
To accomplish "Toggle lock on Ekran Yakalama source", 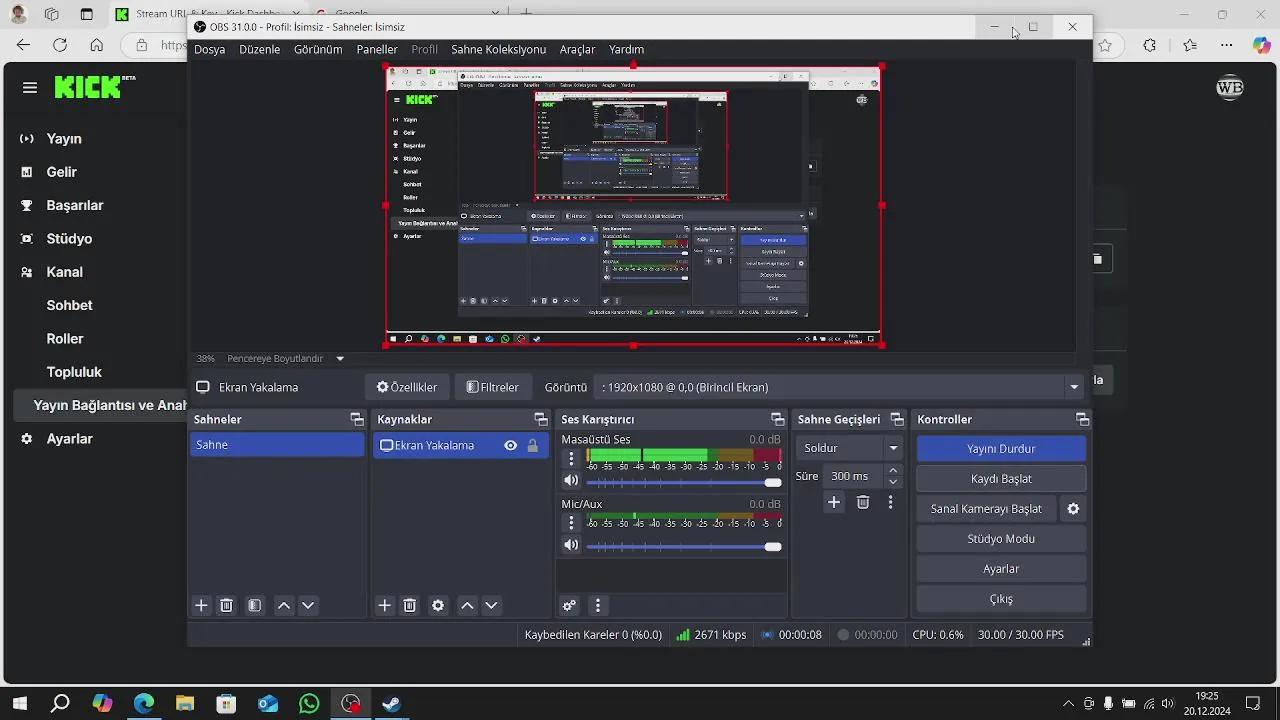I will (532, 446).
